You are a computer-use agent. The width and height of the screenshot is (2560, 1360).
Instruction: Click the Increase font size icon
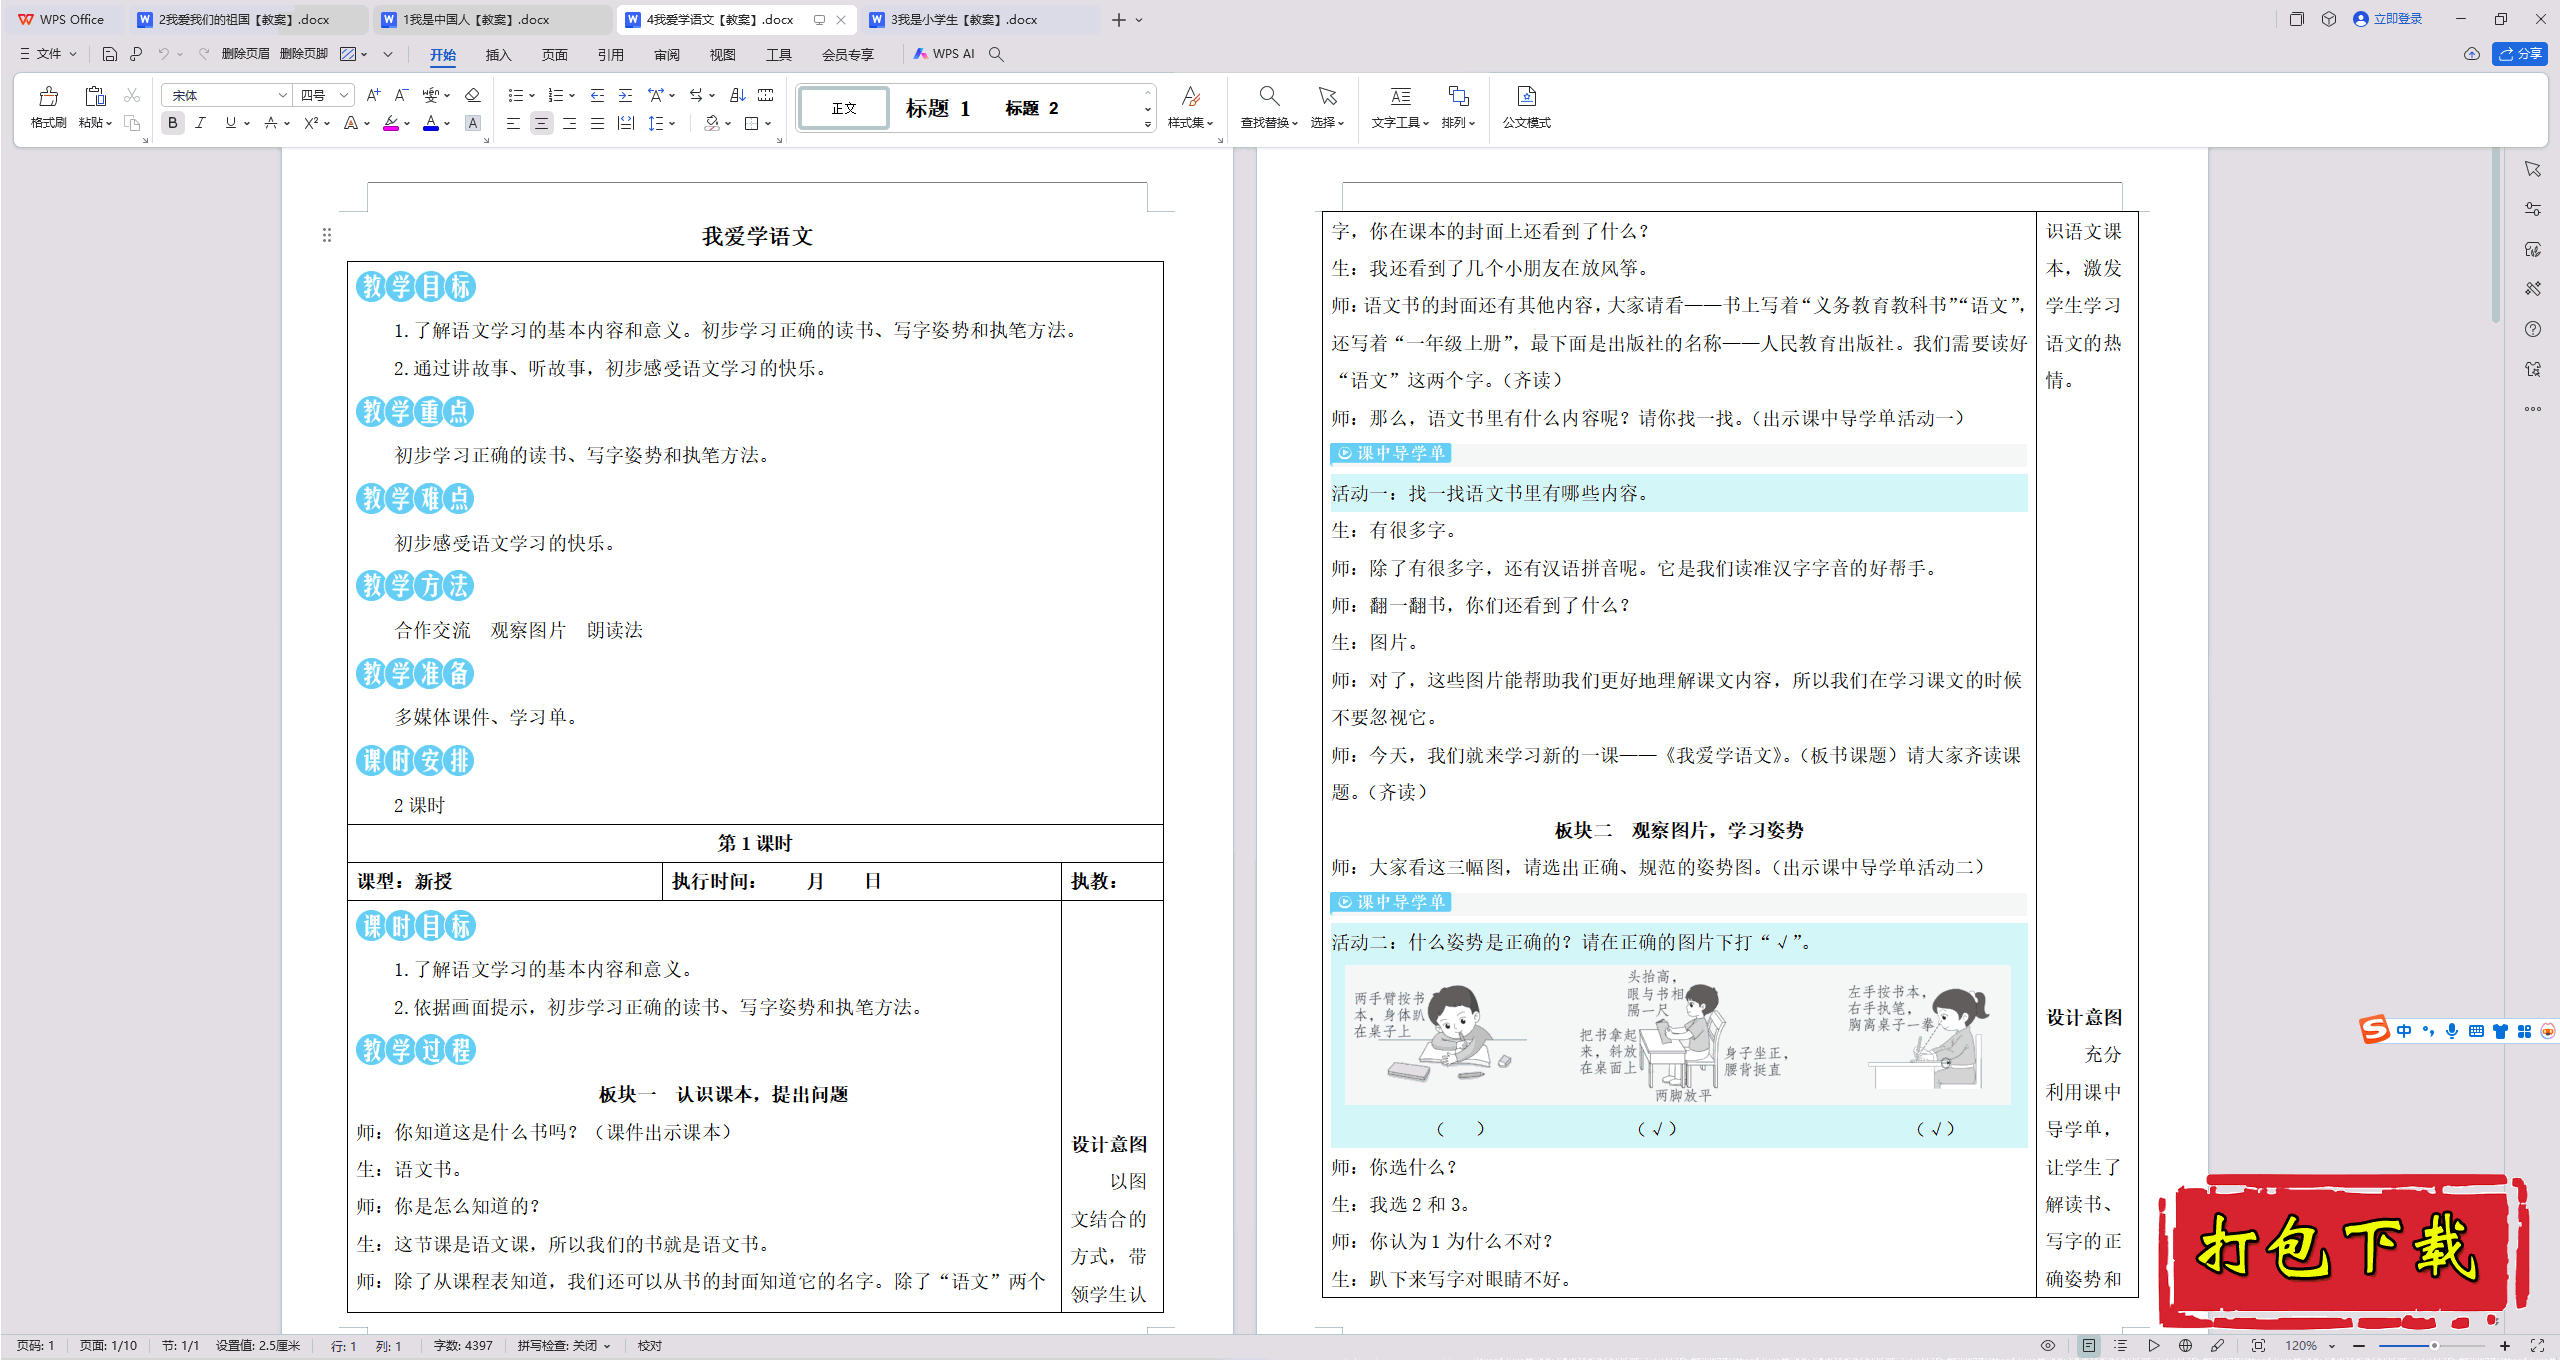(373, 95)
